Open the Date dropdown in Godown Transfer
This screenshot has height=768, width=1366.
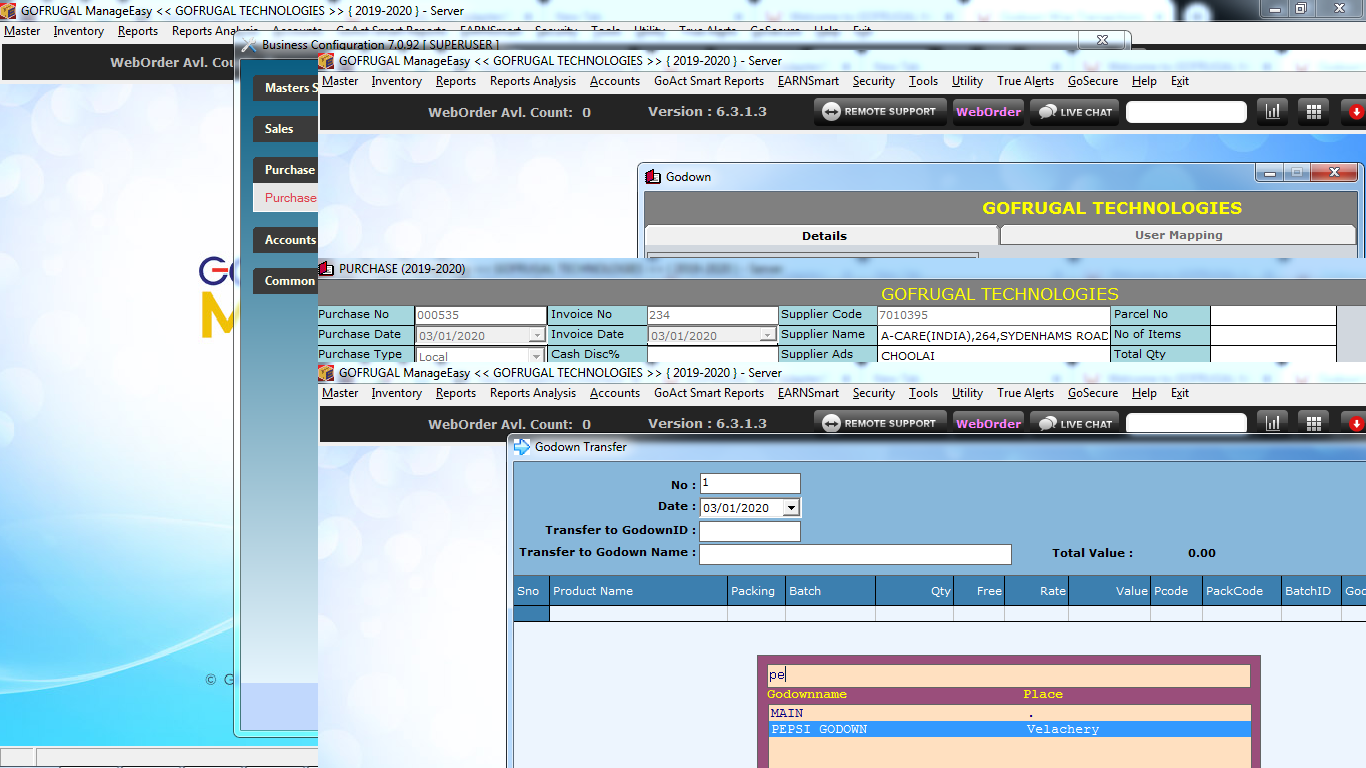coord(791,508)
